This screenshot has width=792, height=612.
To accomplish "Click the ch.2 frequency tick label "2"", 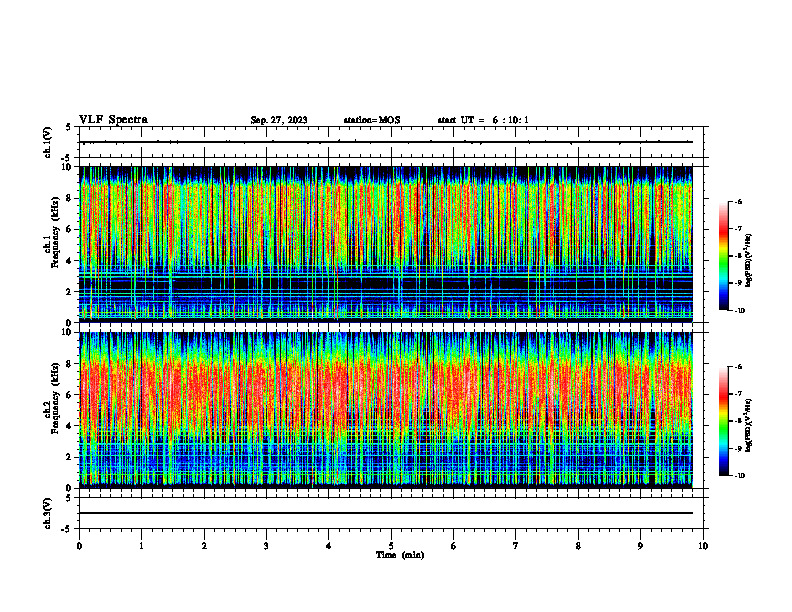I will [x=70, y=457].
